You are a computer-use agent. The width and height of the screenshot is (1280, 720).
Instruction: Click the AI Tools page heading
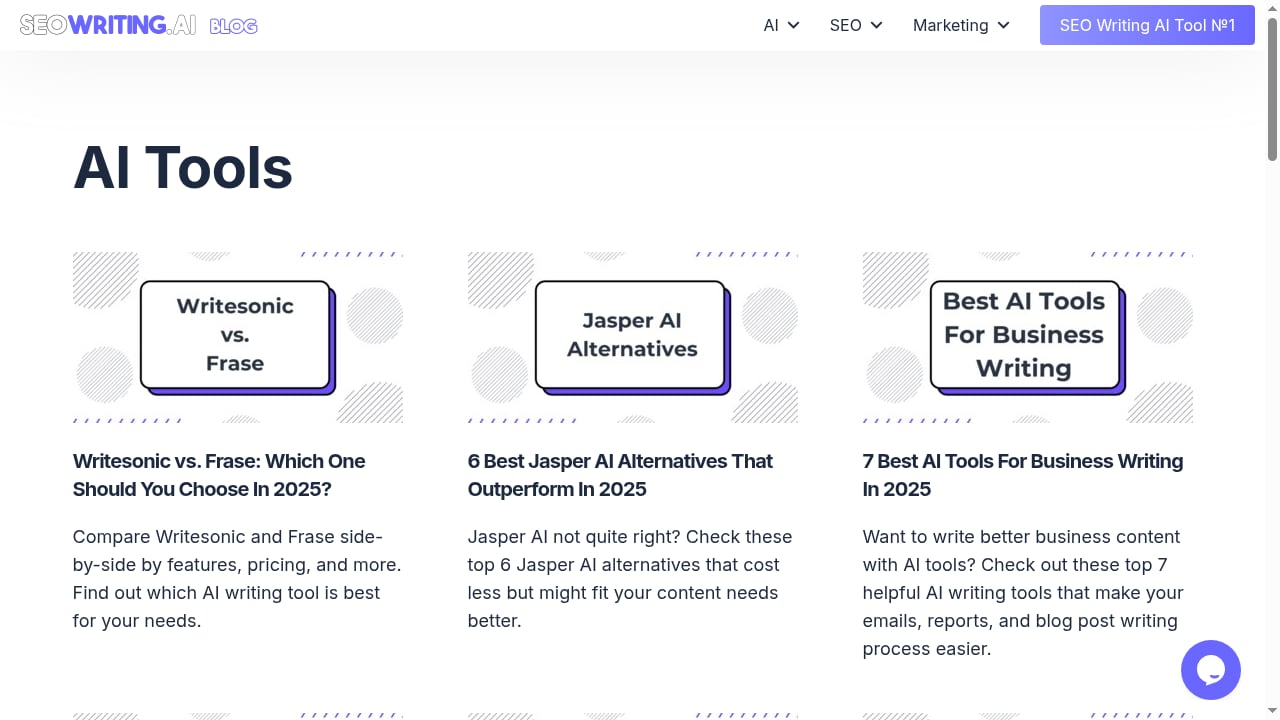tap(183, 167)
